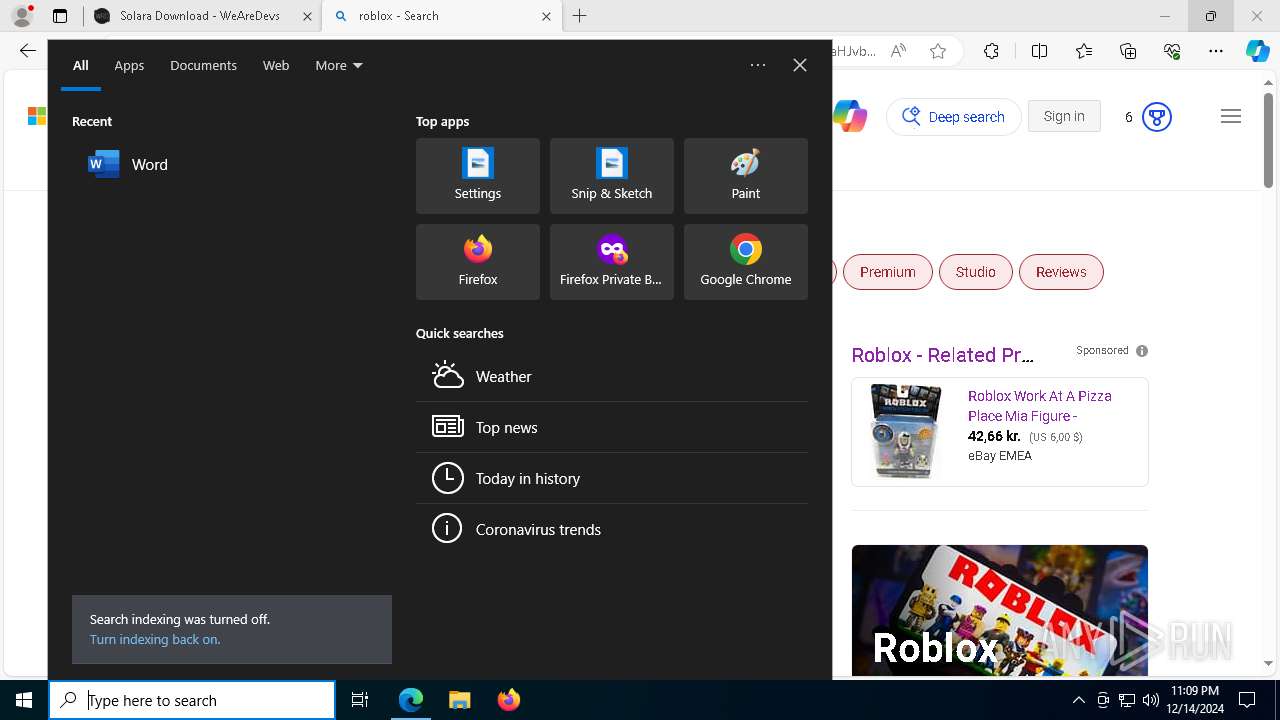Click the Type here to search box
1280x720 pixels.
[192, 700]
